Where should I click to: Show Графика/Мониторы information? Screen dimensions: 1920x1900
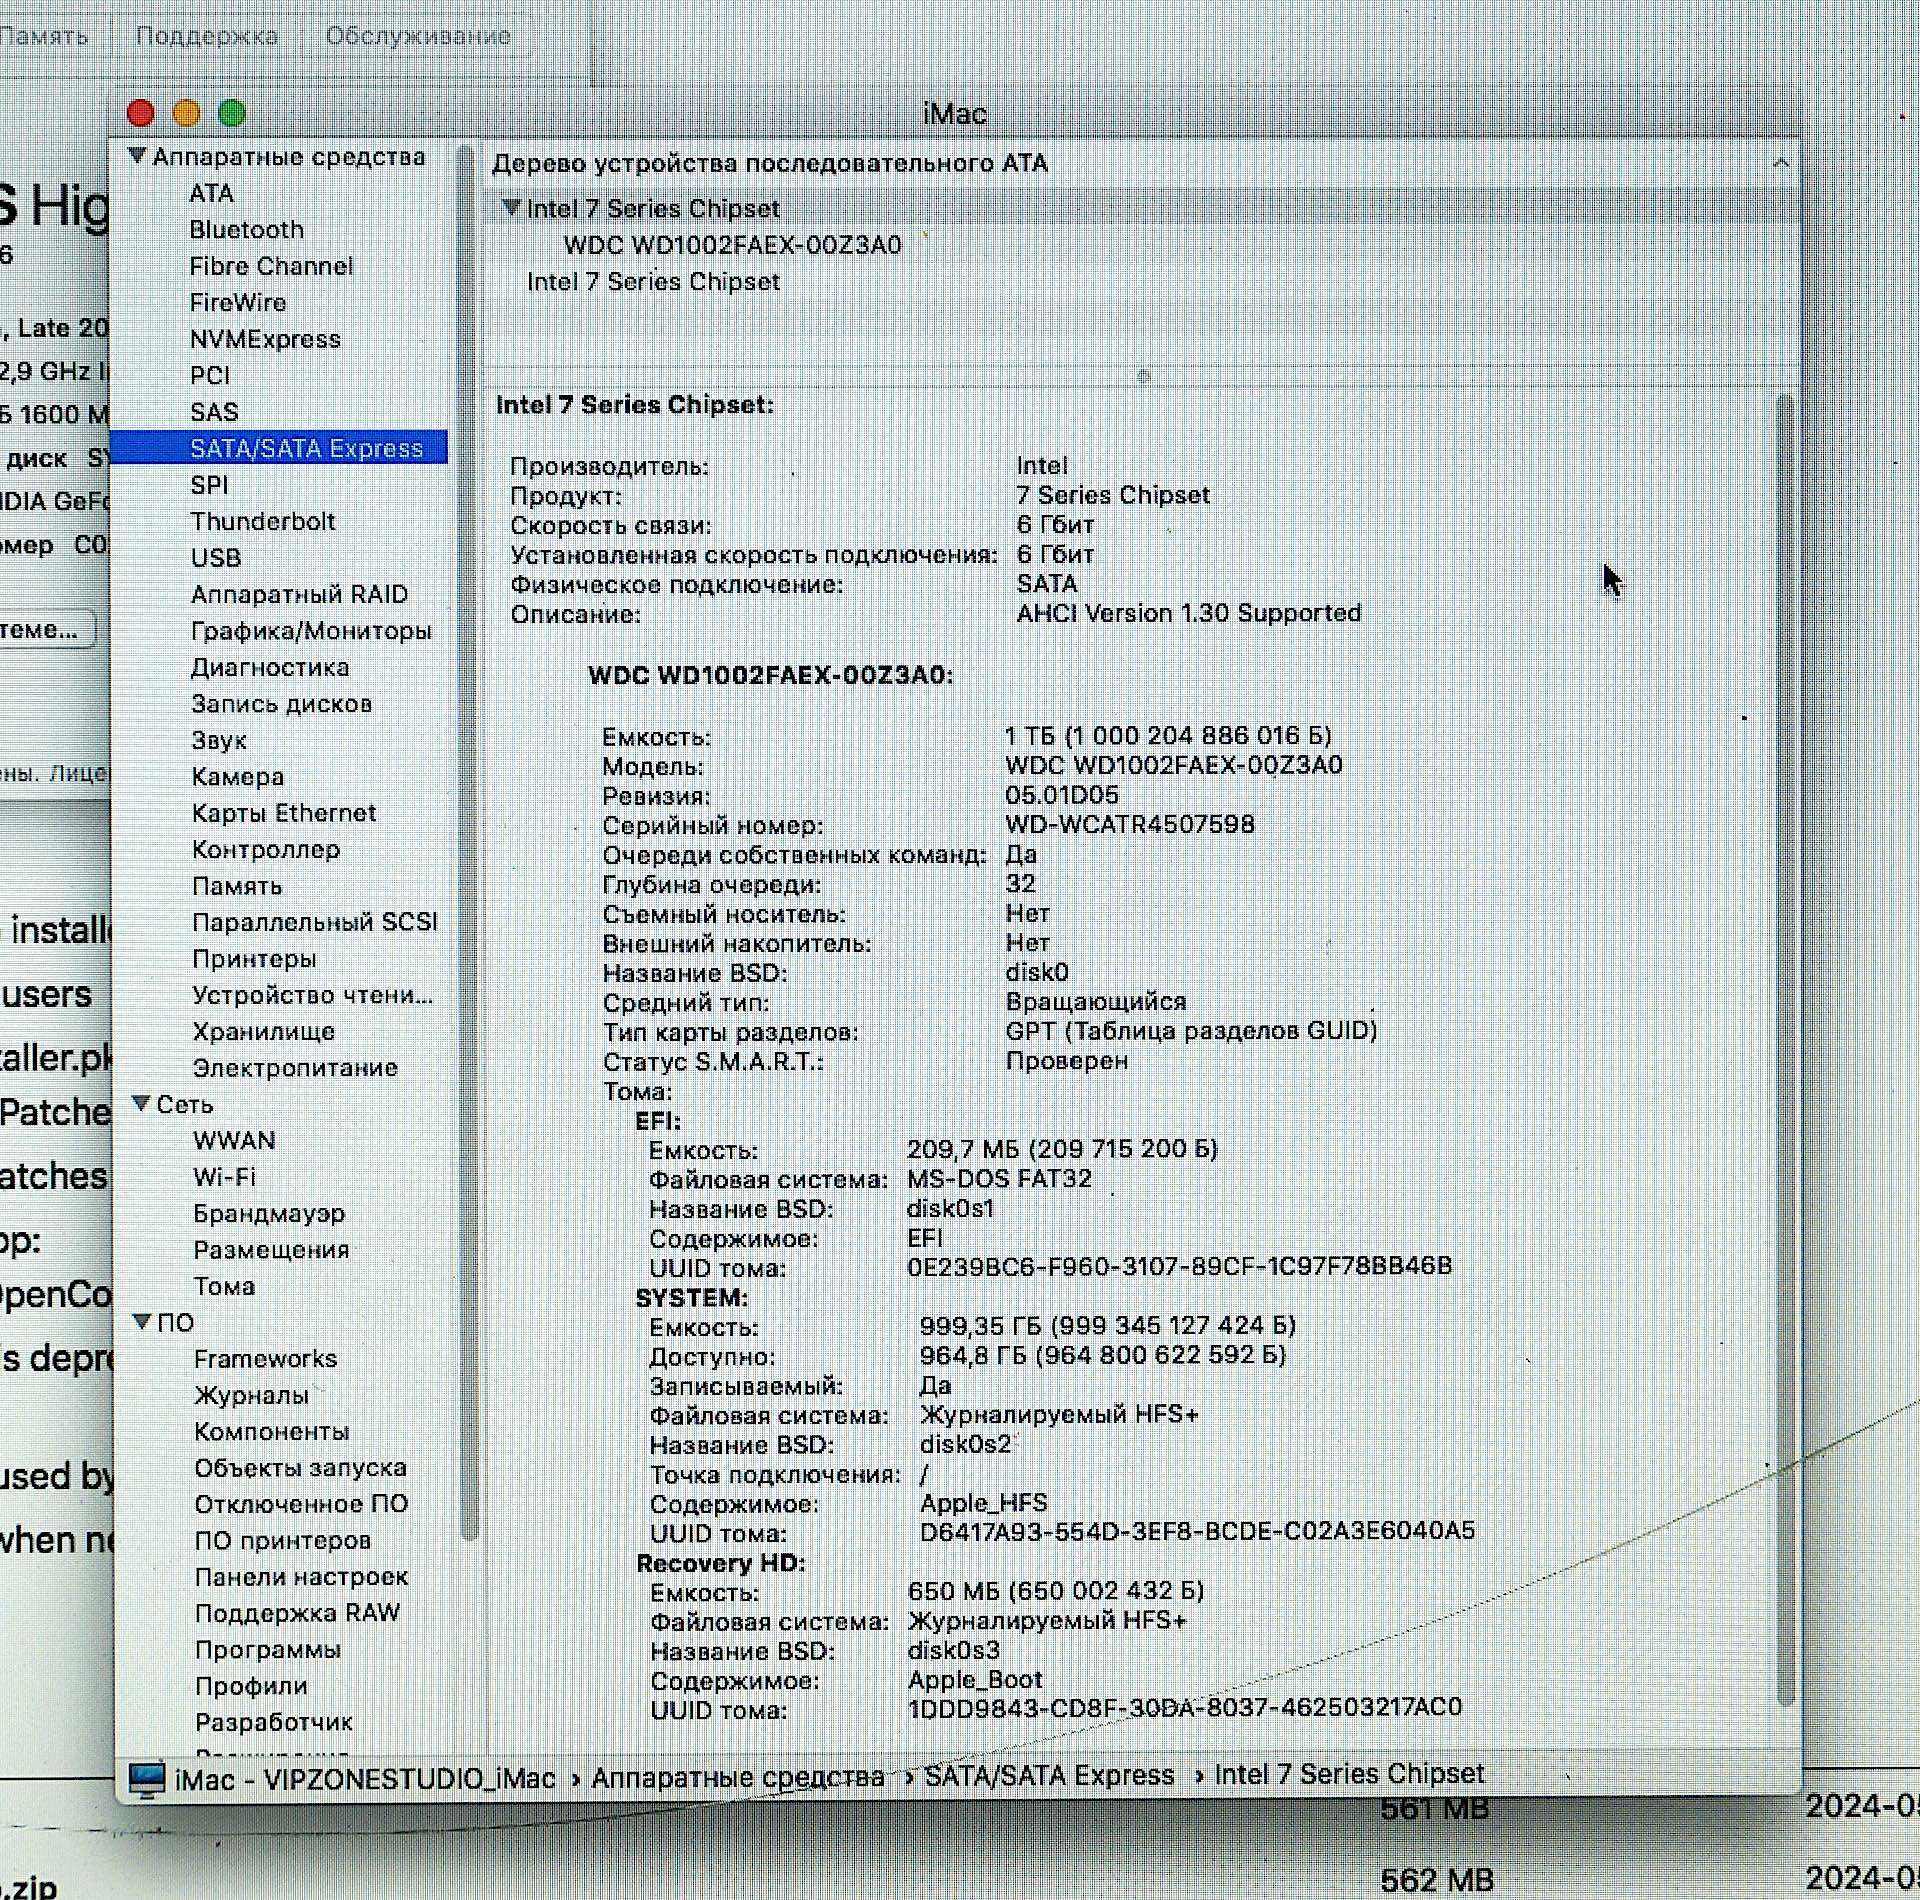pos(311,631)
